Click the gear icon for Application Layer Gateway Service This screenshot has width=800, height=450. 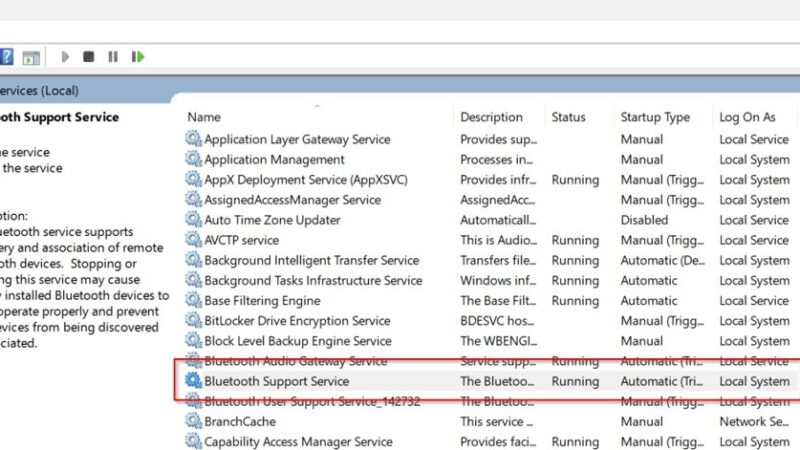click(193, 138)
